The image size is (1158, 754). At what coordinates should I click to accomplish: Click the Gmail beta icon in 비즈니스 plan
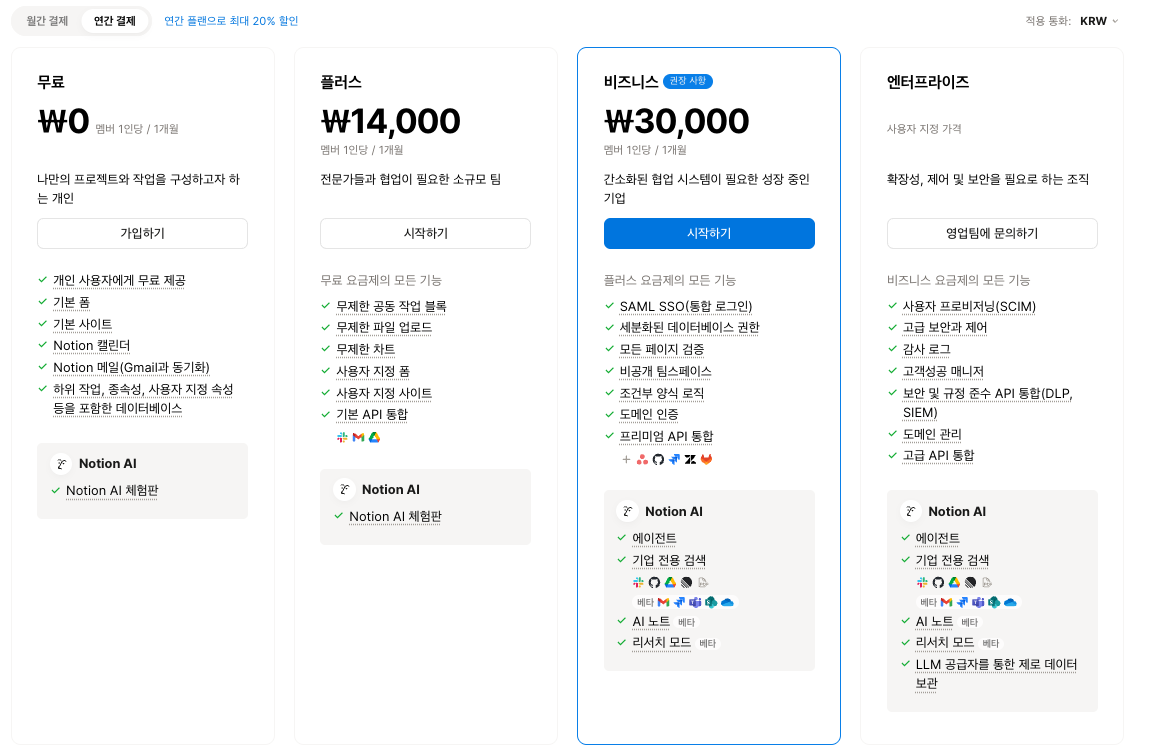tap(663, 601)
